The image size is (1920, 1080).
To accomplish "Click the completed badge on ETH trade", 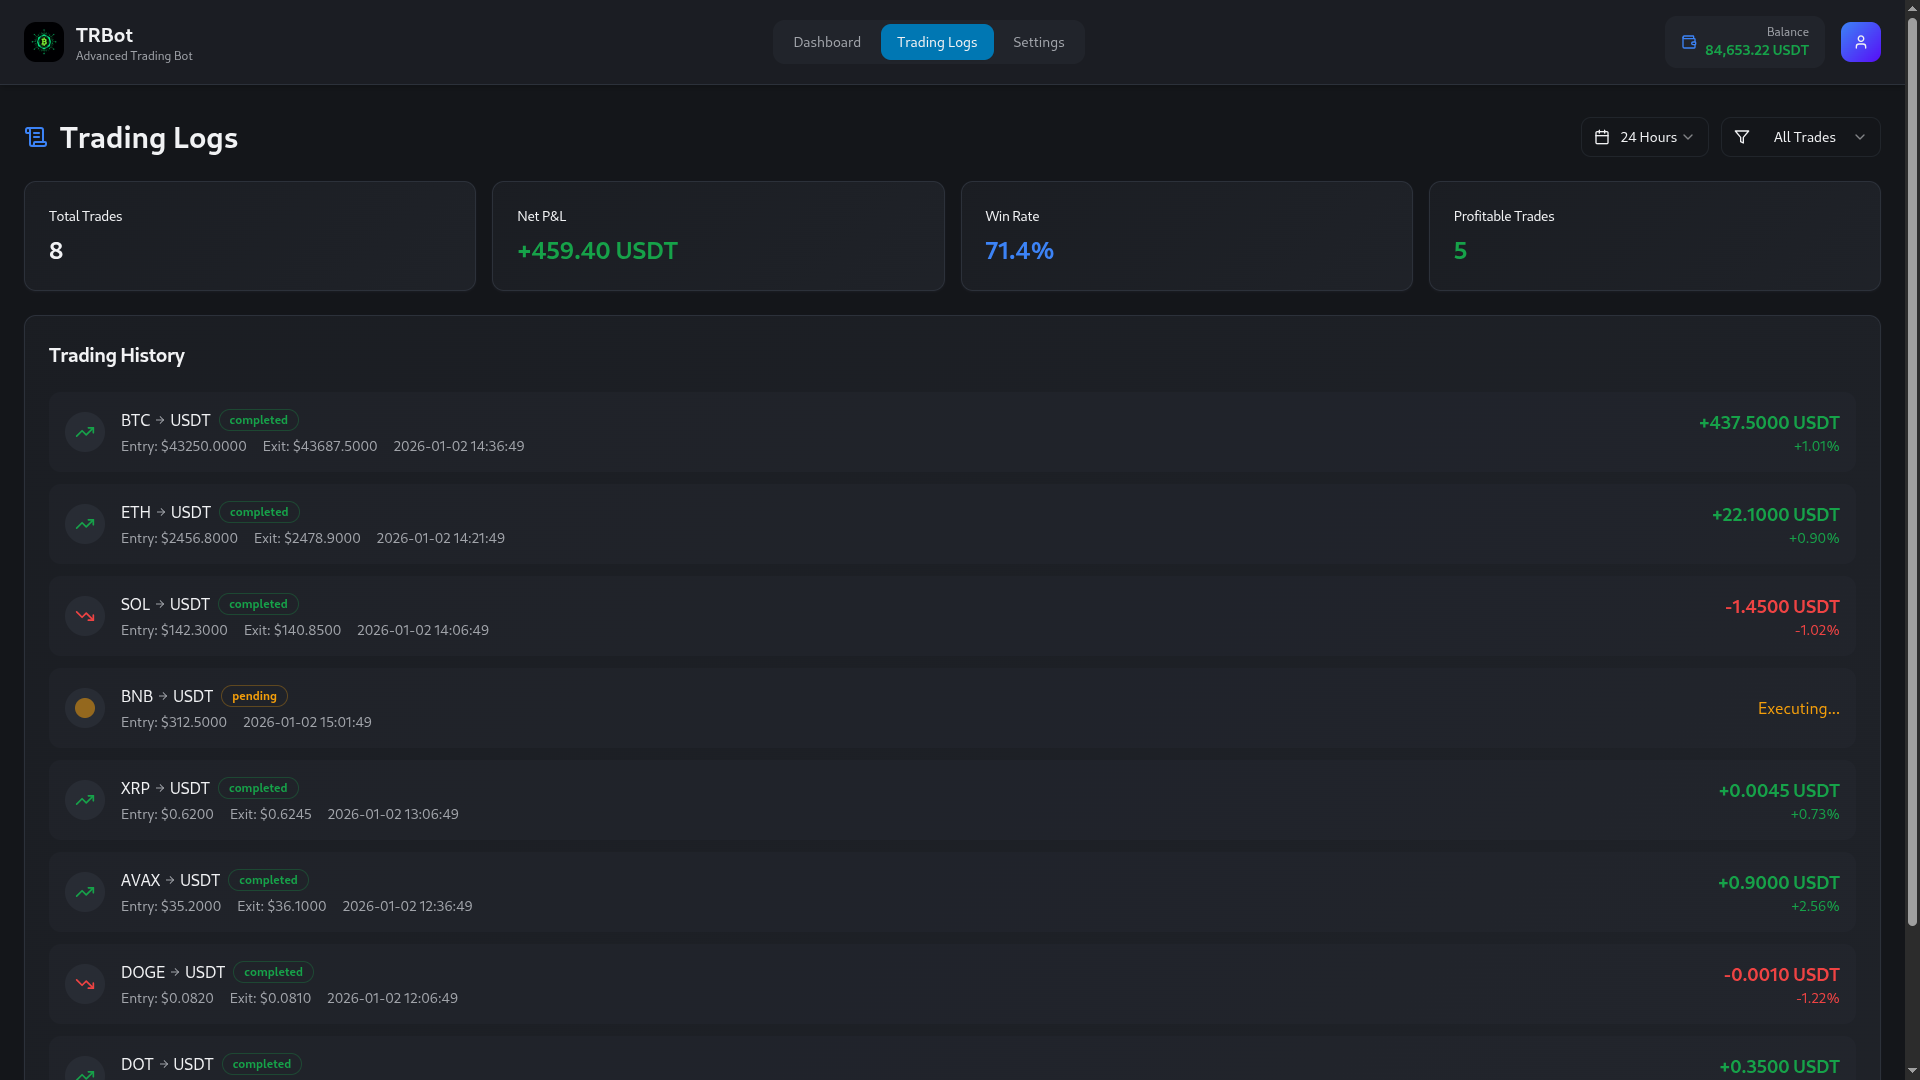I will point(259,512).
